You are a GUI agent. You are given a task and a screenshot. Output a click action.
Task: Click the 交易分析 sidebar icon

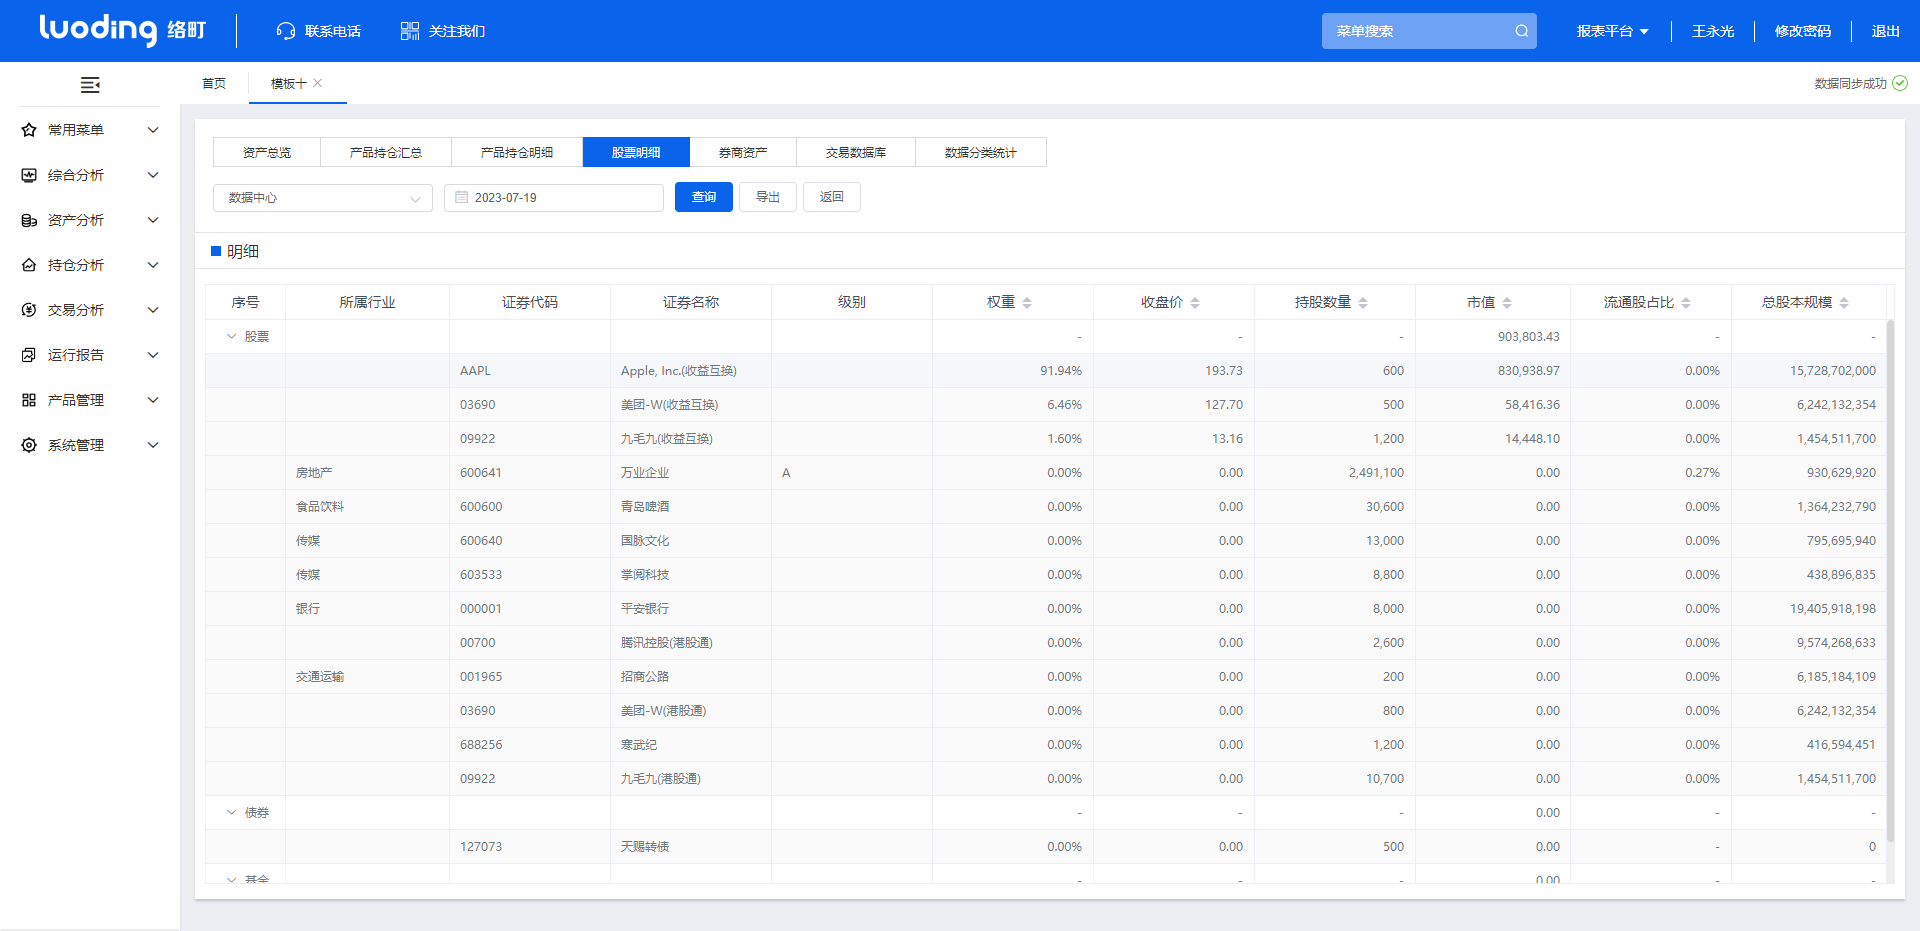(x=29, y=310)
